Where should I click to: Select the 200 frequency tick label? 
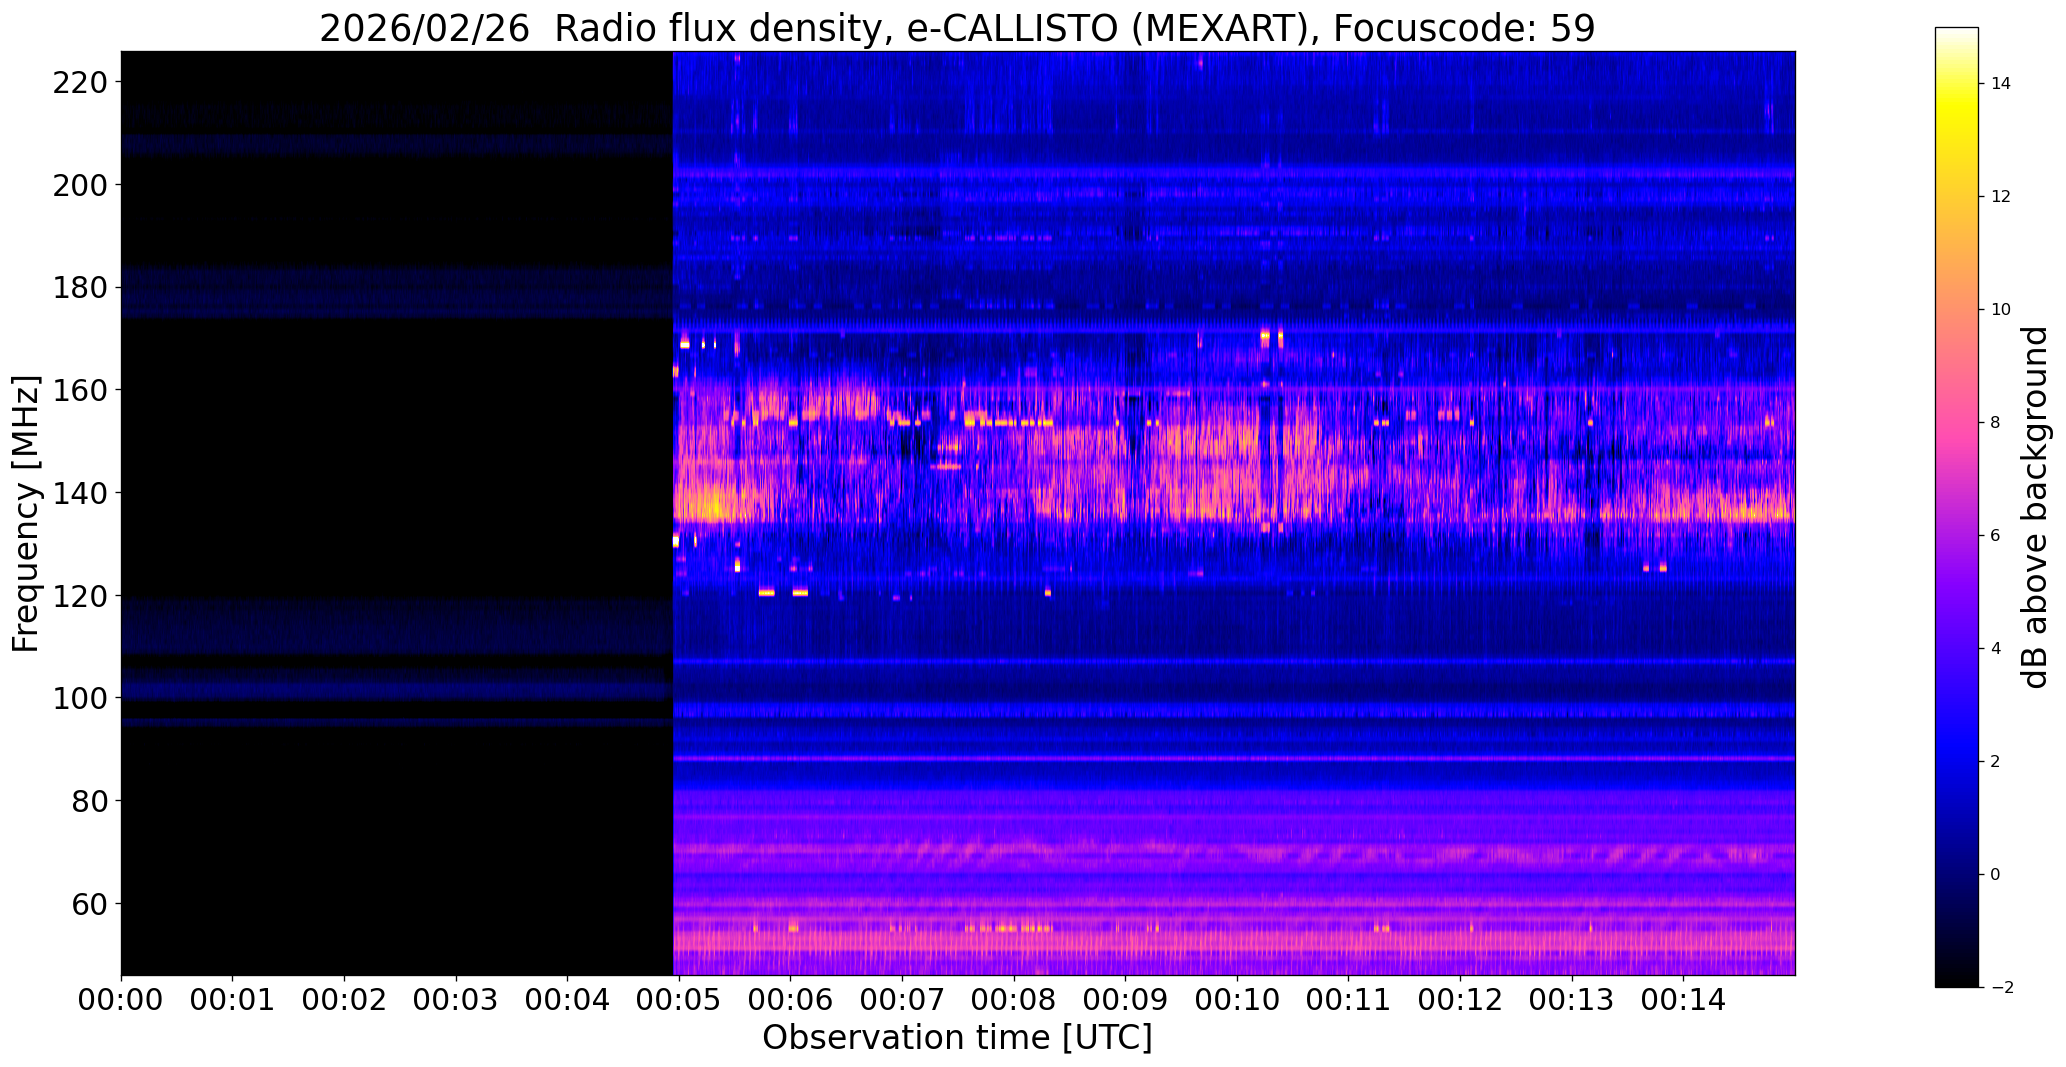click(x=79, y=185)
